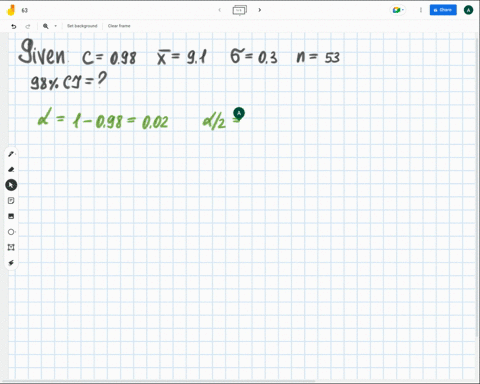
Task: Add a sticky note
Action: click(11, 201)
